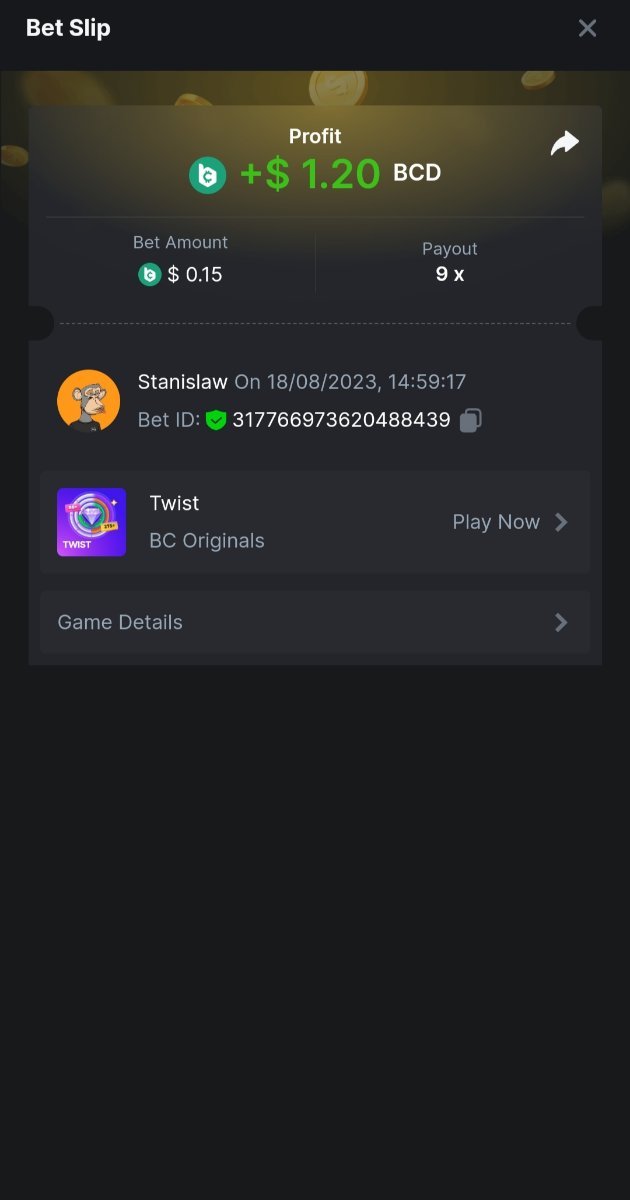Click the Twist game thumbnail
The width and height of the screenshot is (630, 1200).
click(x=91, y=522)
